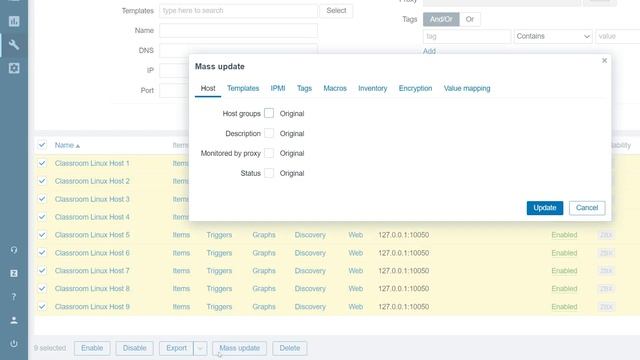Tick the Host groups checkbox
The height and width of the screenshot is (360, 640).
point(269,113)
